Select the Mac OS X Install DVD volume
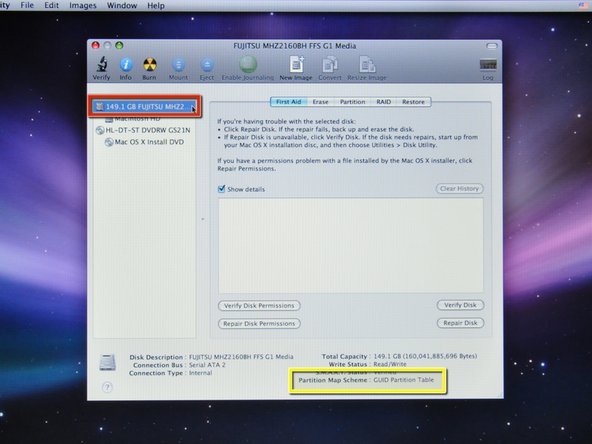 pyautogui.click(x=145, y=142)
